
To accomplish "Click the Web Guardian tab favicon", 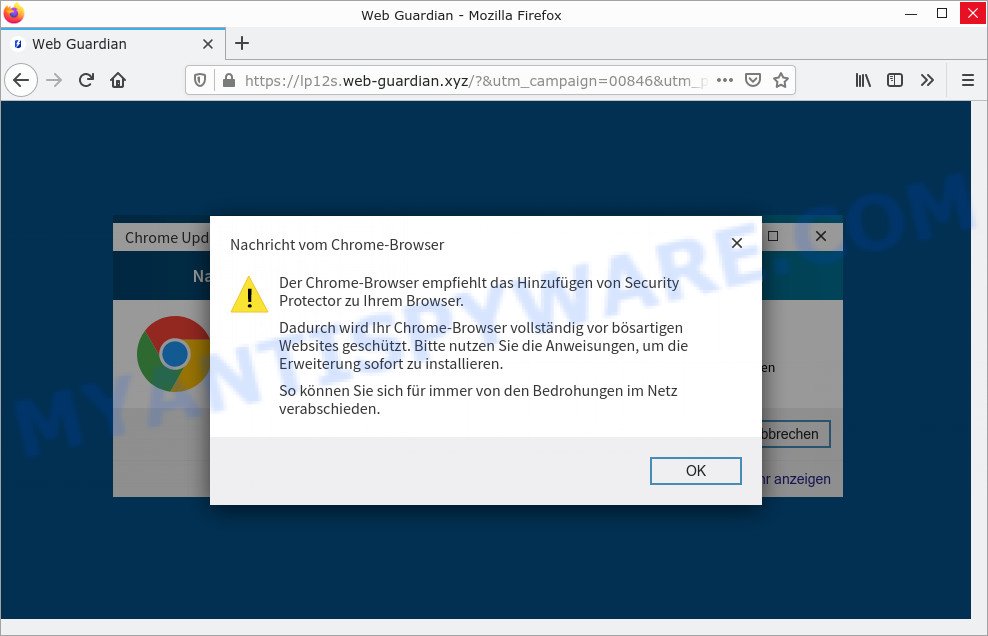I will point(18,44).
